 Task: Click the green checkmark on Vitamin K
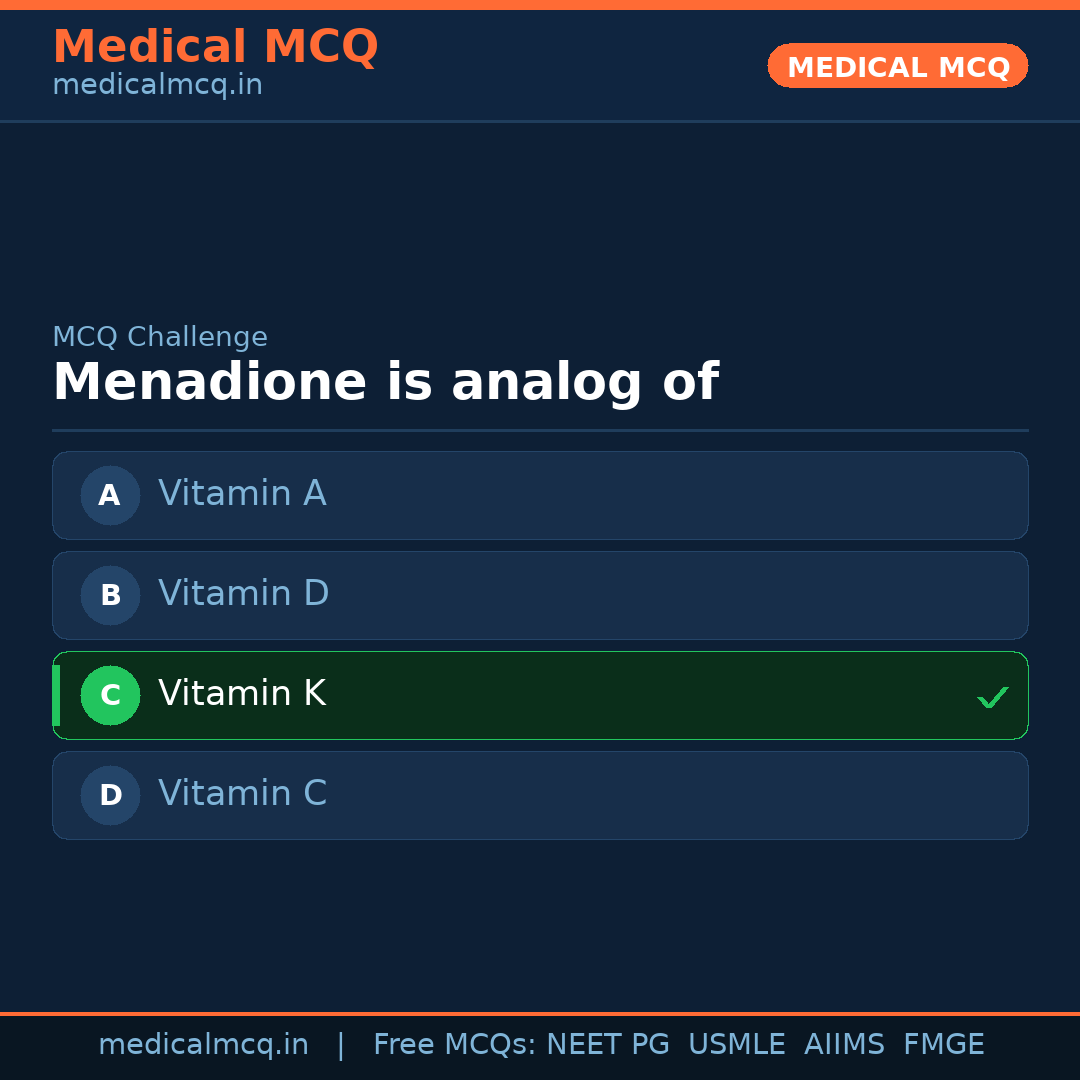[x=993, y=696]
